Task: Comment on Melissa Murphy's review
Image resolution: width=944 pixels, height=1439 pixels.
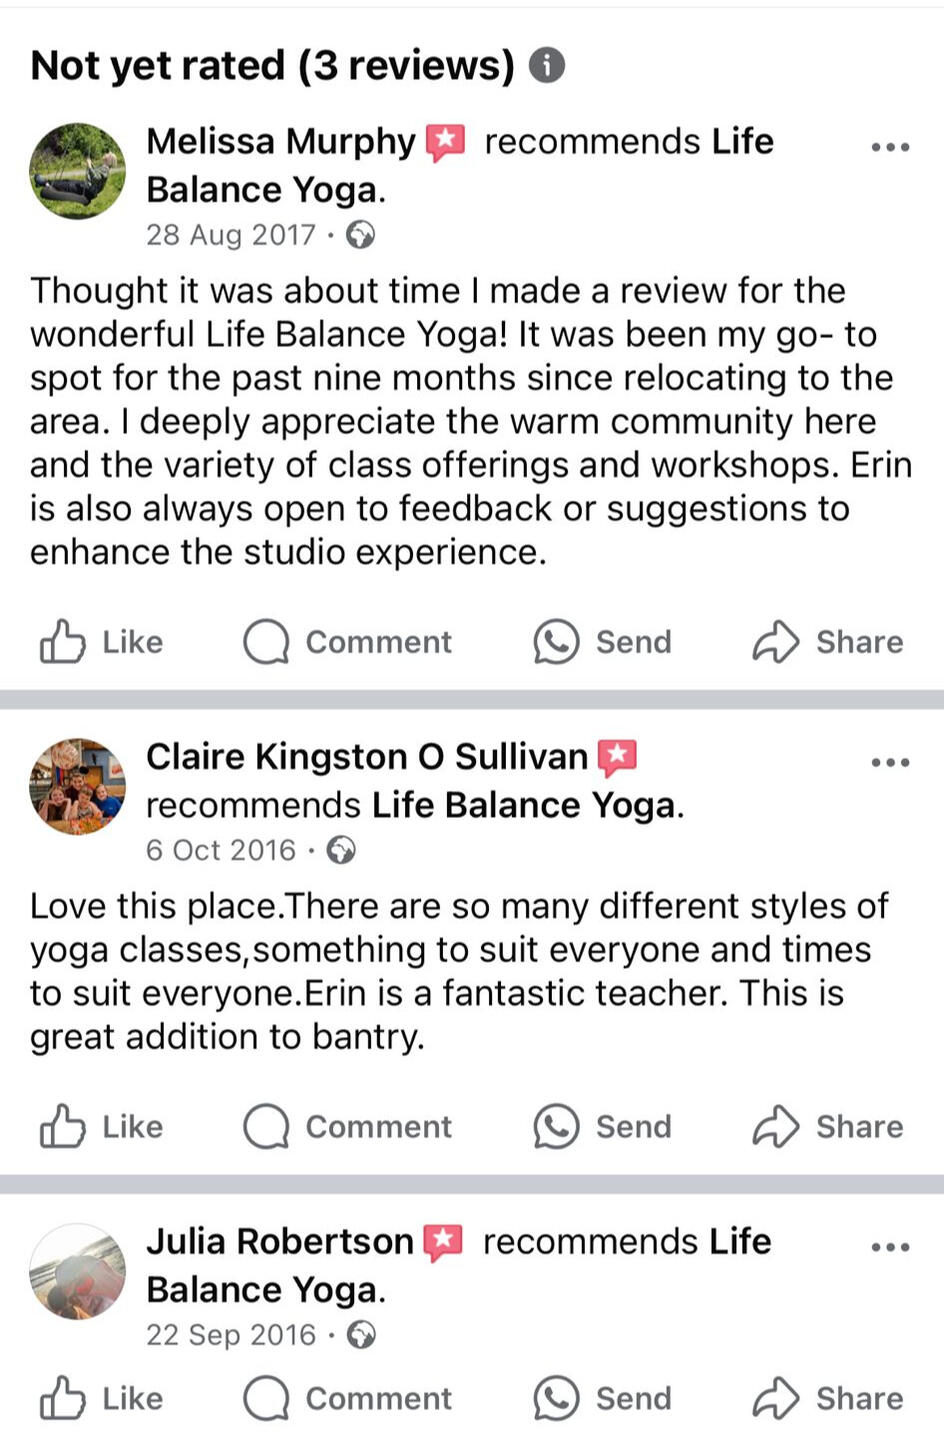Action: (348, 642)
